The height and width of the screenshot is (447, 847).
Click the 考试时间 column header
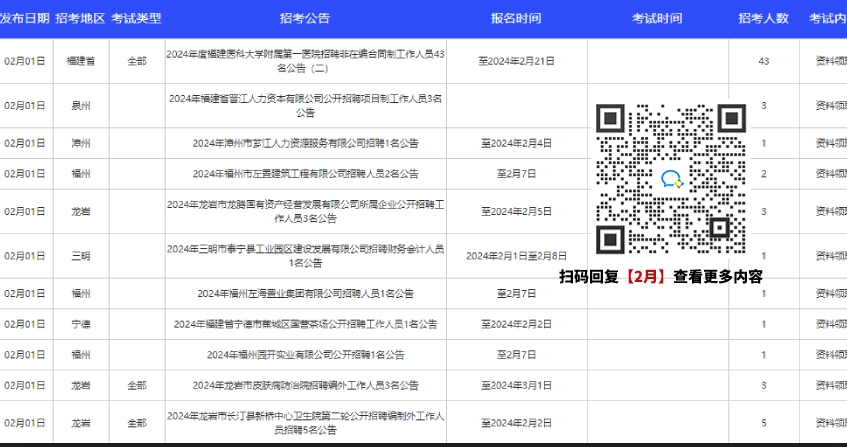[x=657, y=18]
